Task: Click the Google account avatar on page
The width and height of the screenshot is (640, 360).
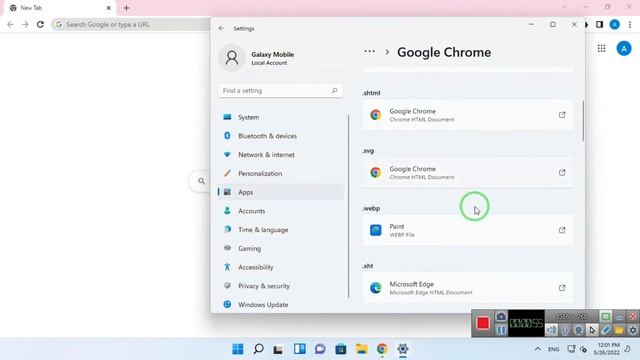Action: click(x=624, y=49)
